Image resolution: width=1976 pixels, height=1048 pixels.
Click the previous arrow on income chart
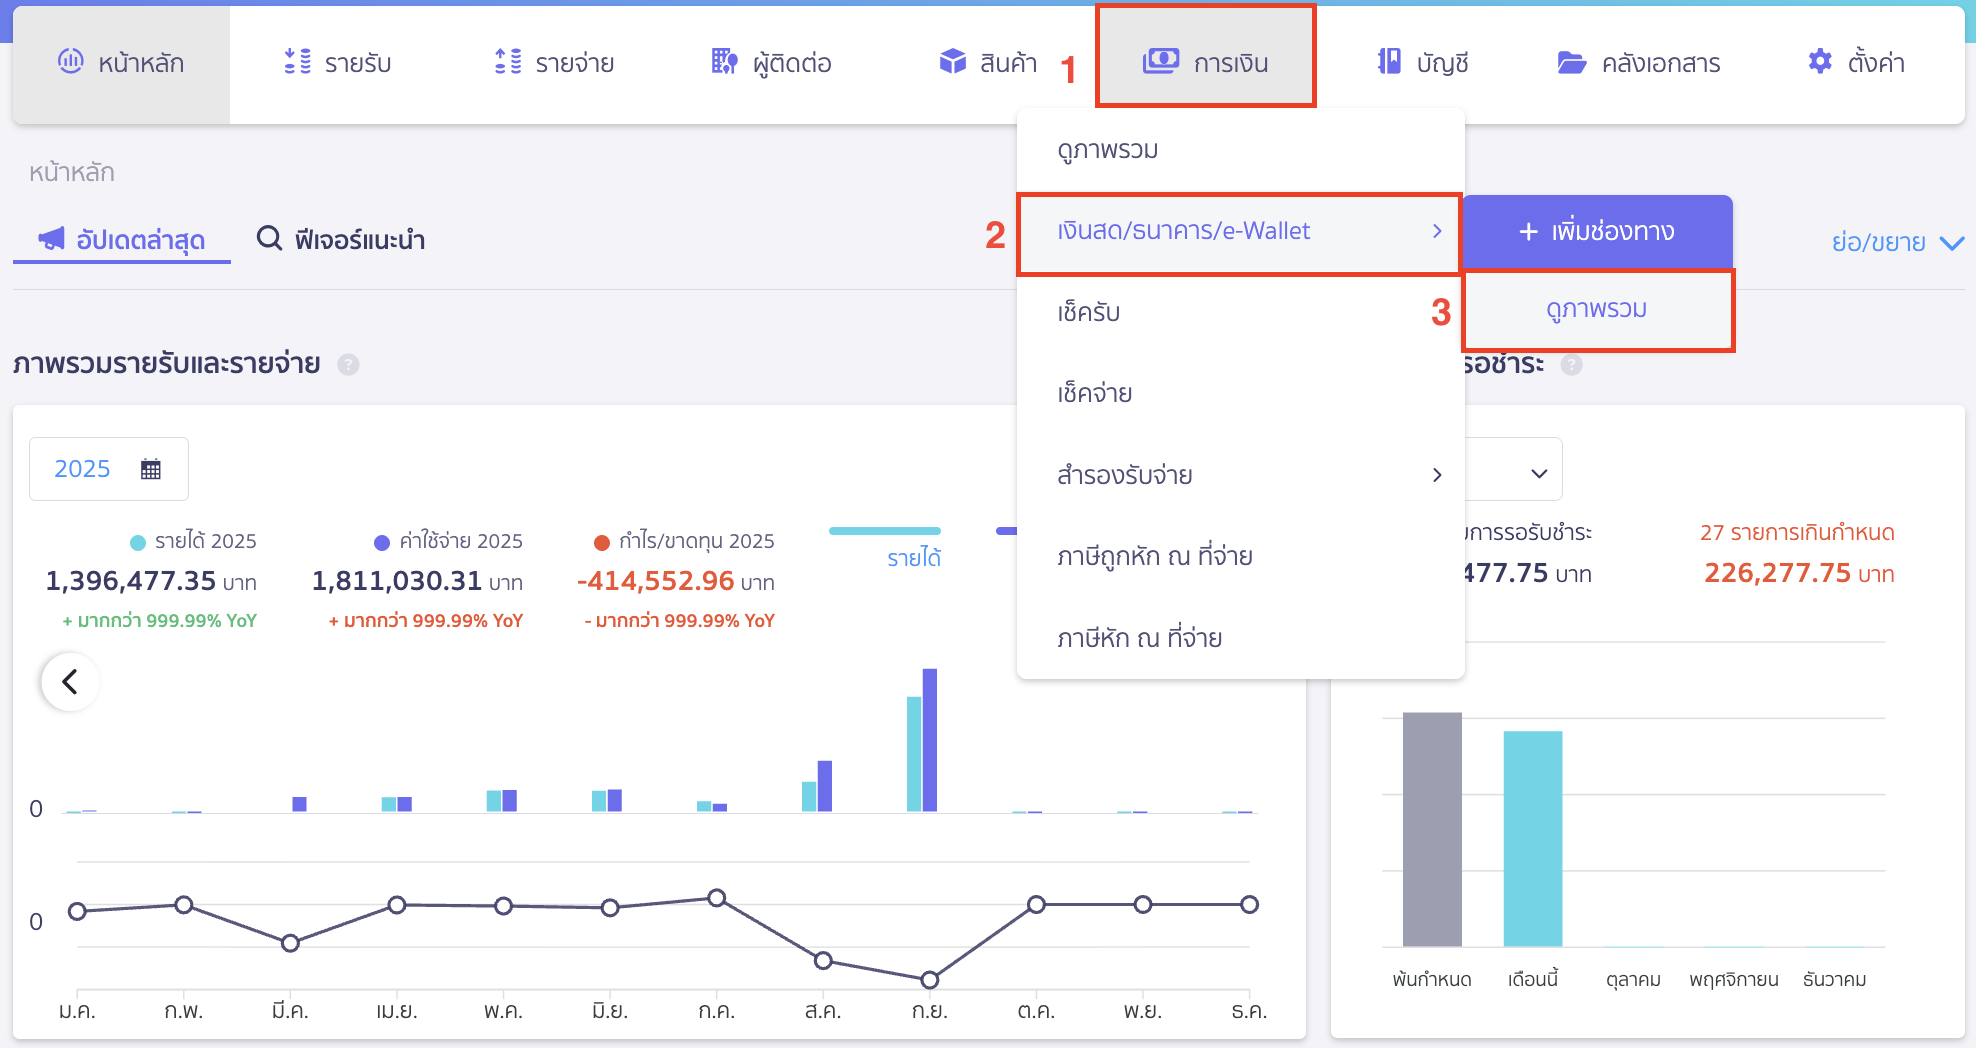70,682
